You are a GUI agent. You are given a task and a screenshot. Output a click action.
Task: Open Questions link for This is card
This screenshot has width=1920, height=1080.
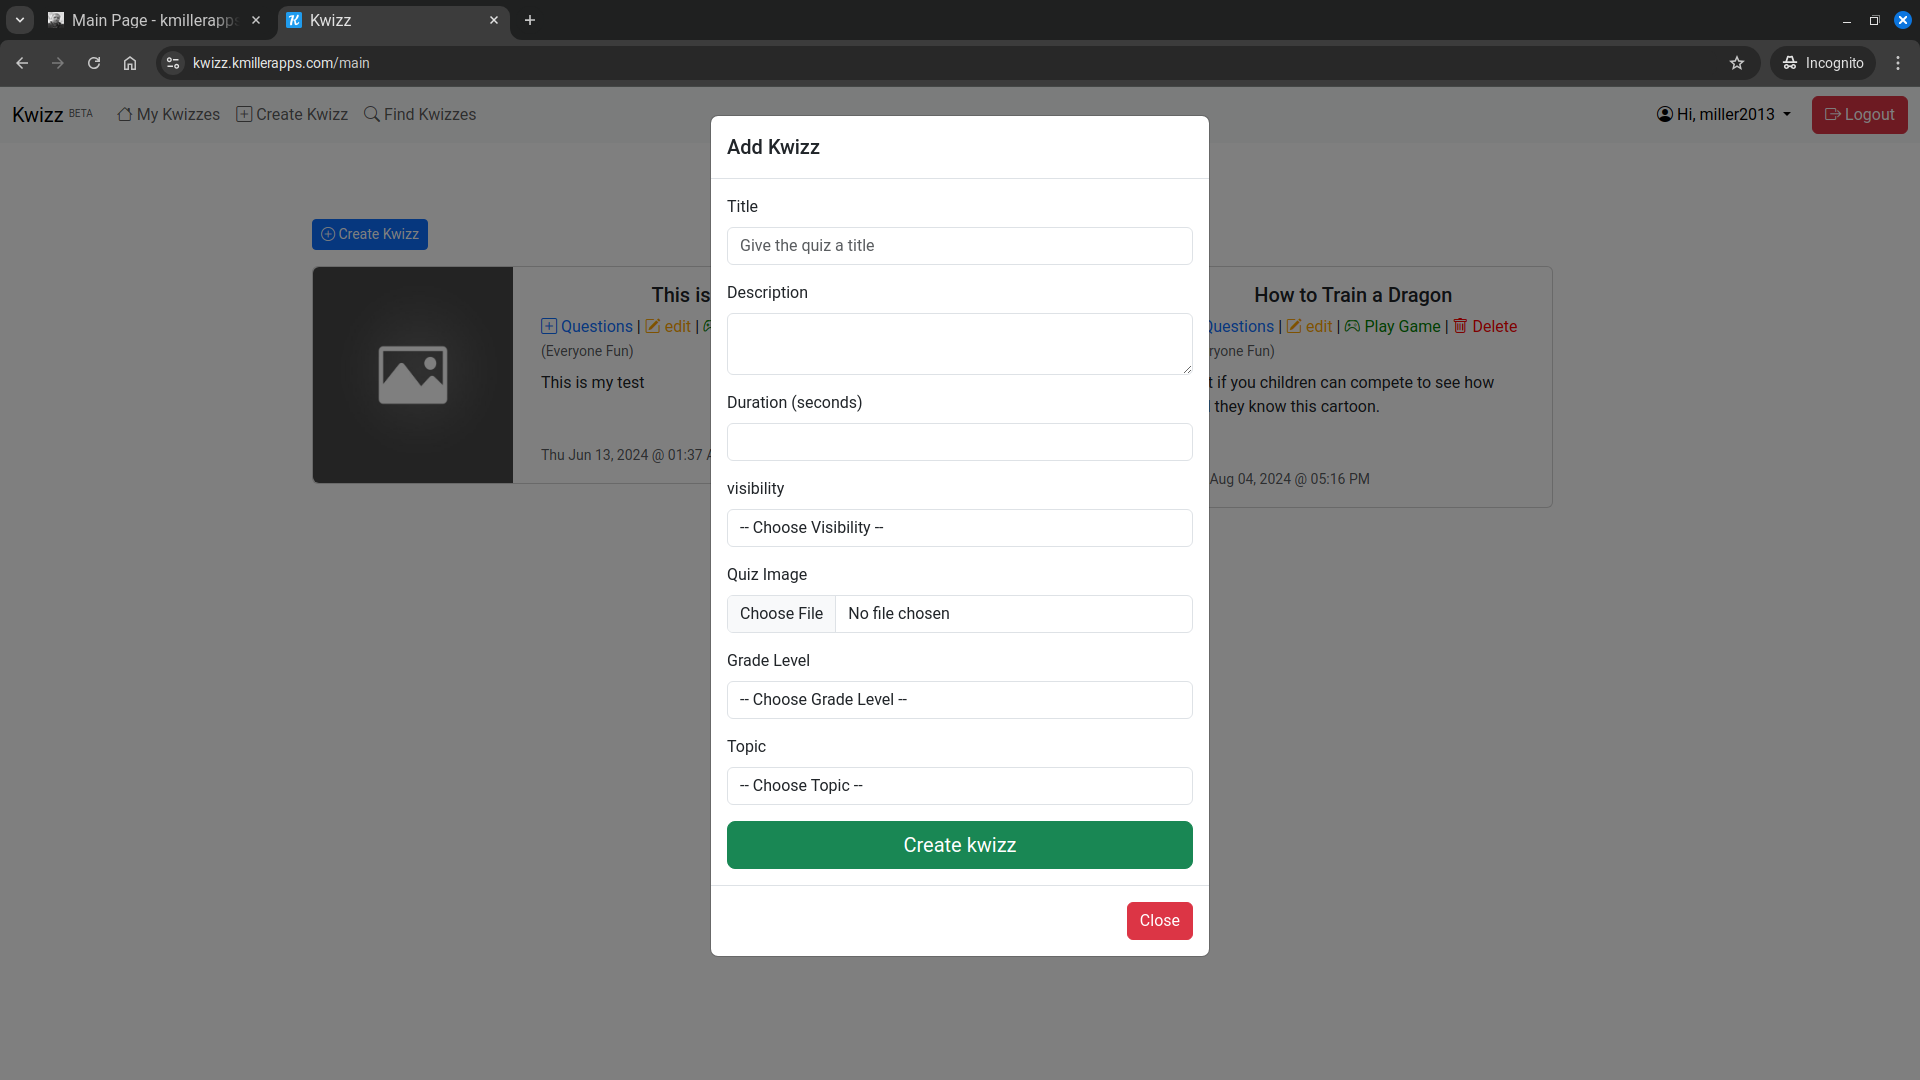tap(587, 327)
